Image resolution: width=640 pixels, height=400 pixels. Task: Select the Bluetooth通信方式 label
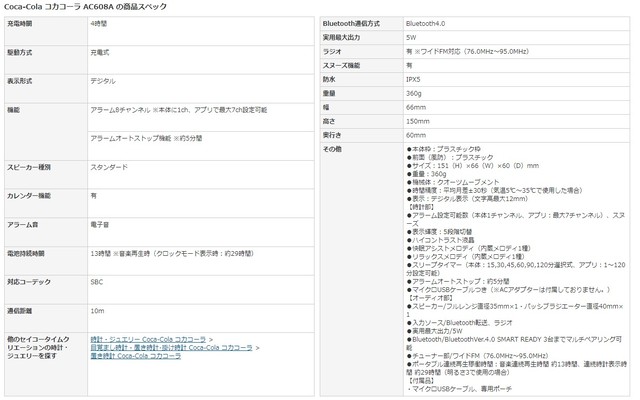[351, 24]
